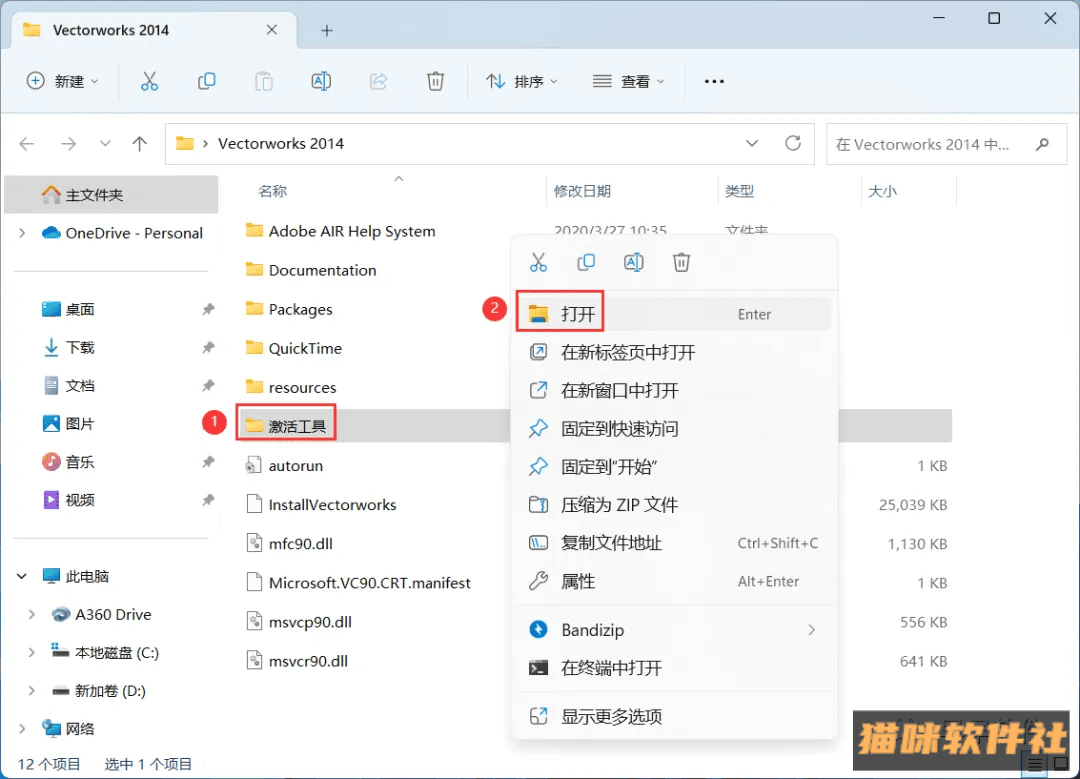
Task: Go back with the left arrow button
Action: click(27, 144)
